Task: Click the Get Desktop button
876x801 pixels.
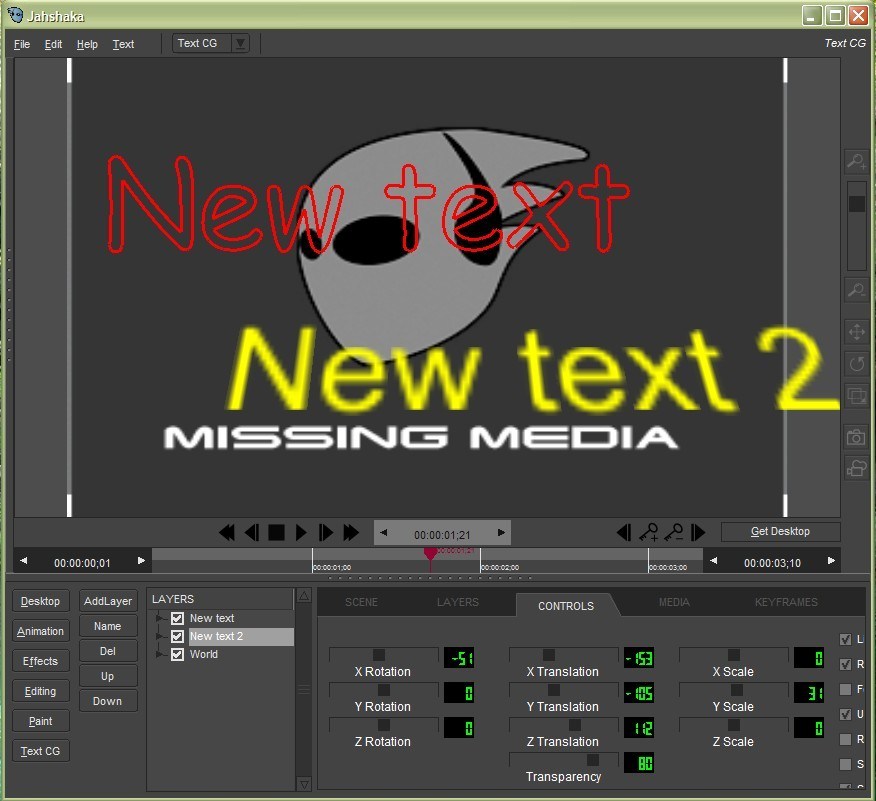Action: tap(780, 531)
